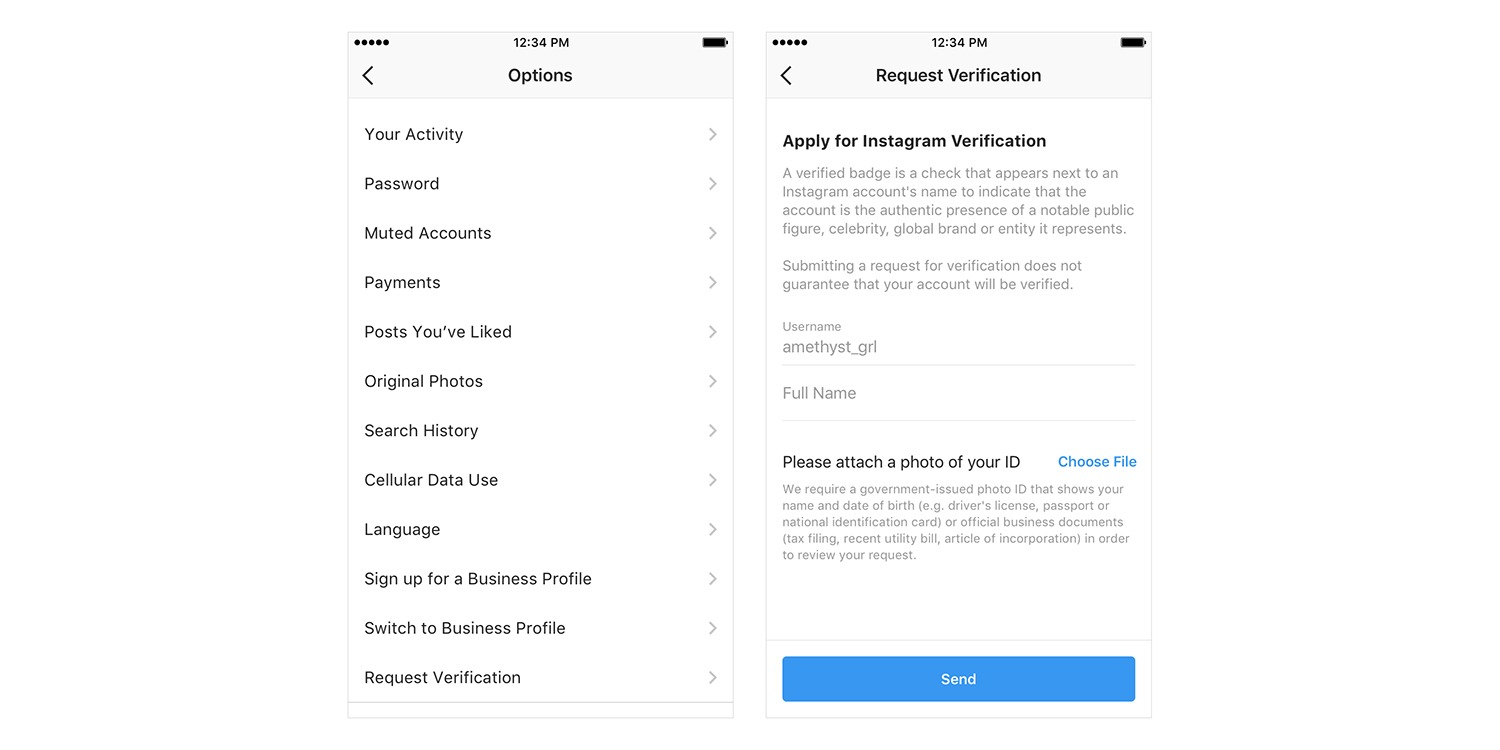Screen dimensions: 1500x750
Task: Open Request Verification option
Action: (540, 678)
